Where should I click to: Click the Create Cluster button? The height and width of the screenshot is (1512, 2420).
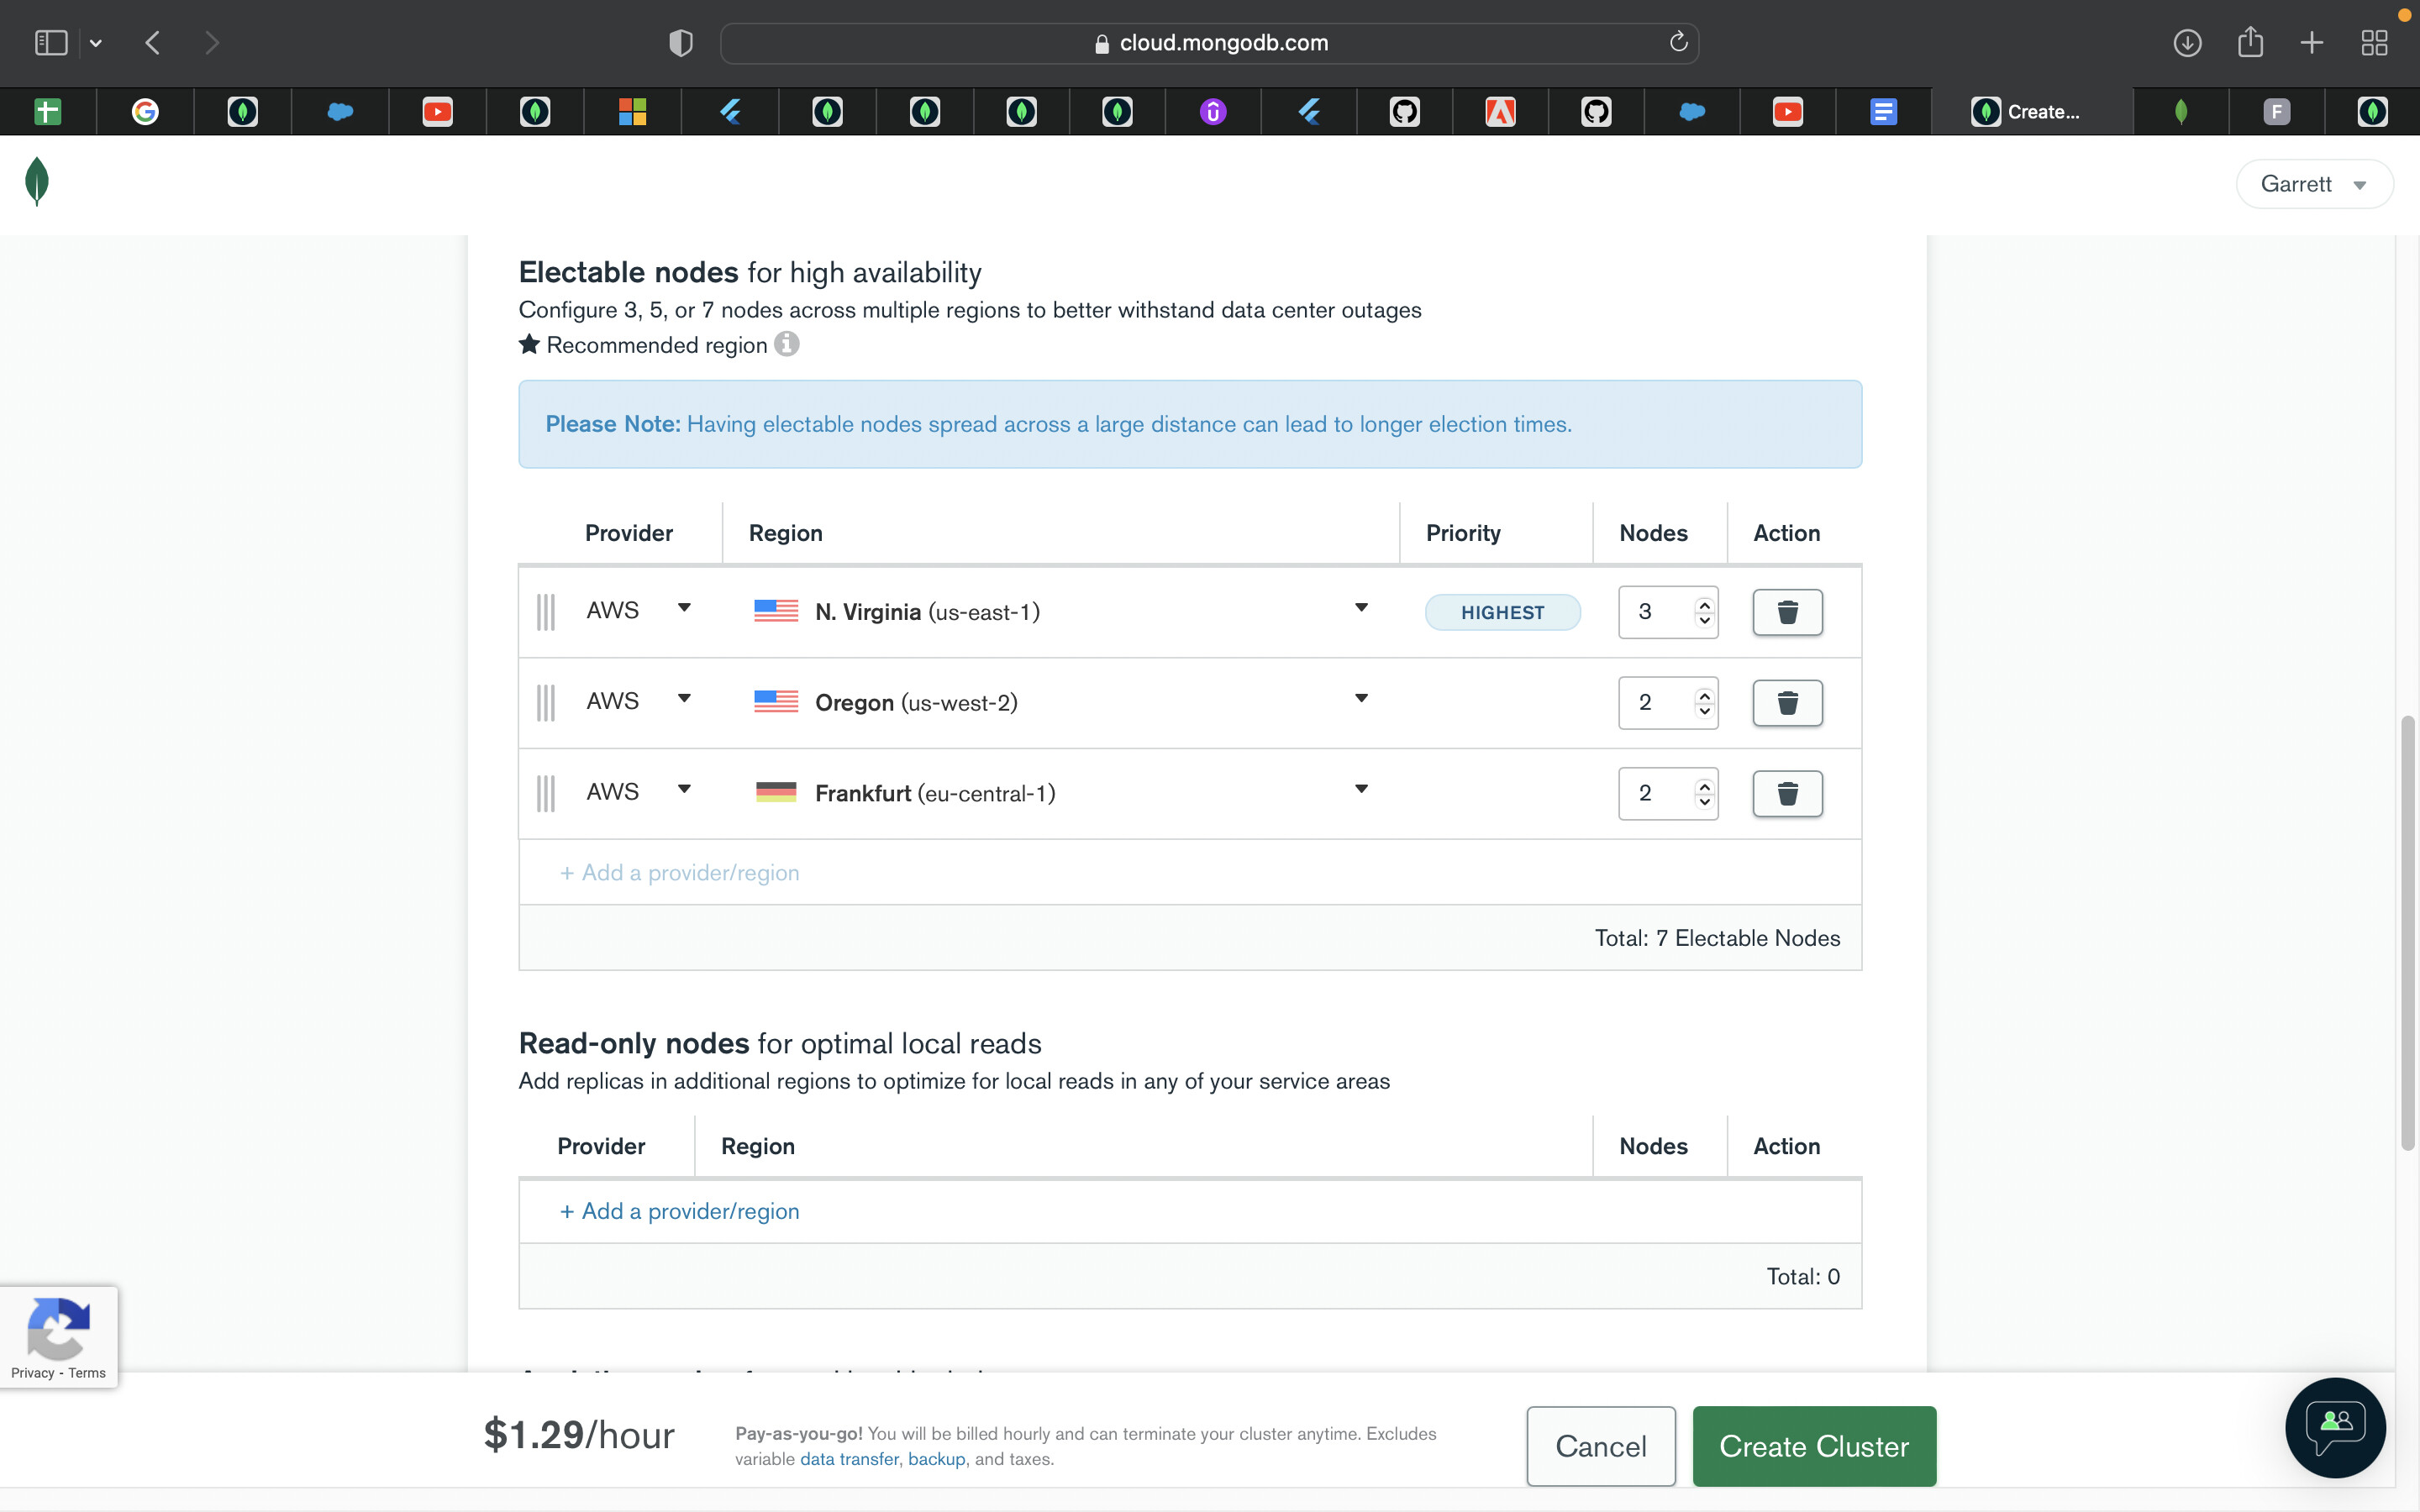pos(1813,1446)
